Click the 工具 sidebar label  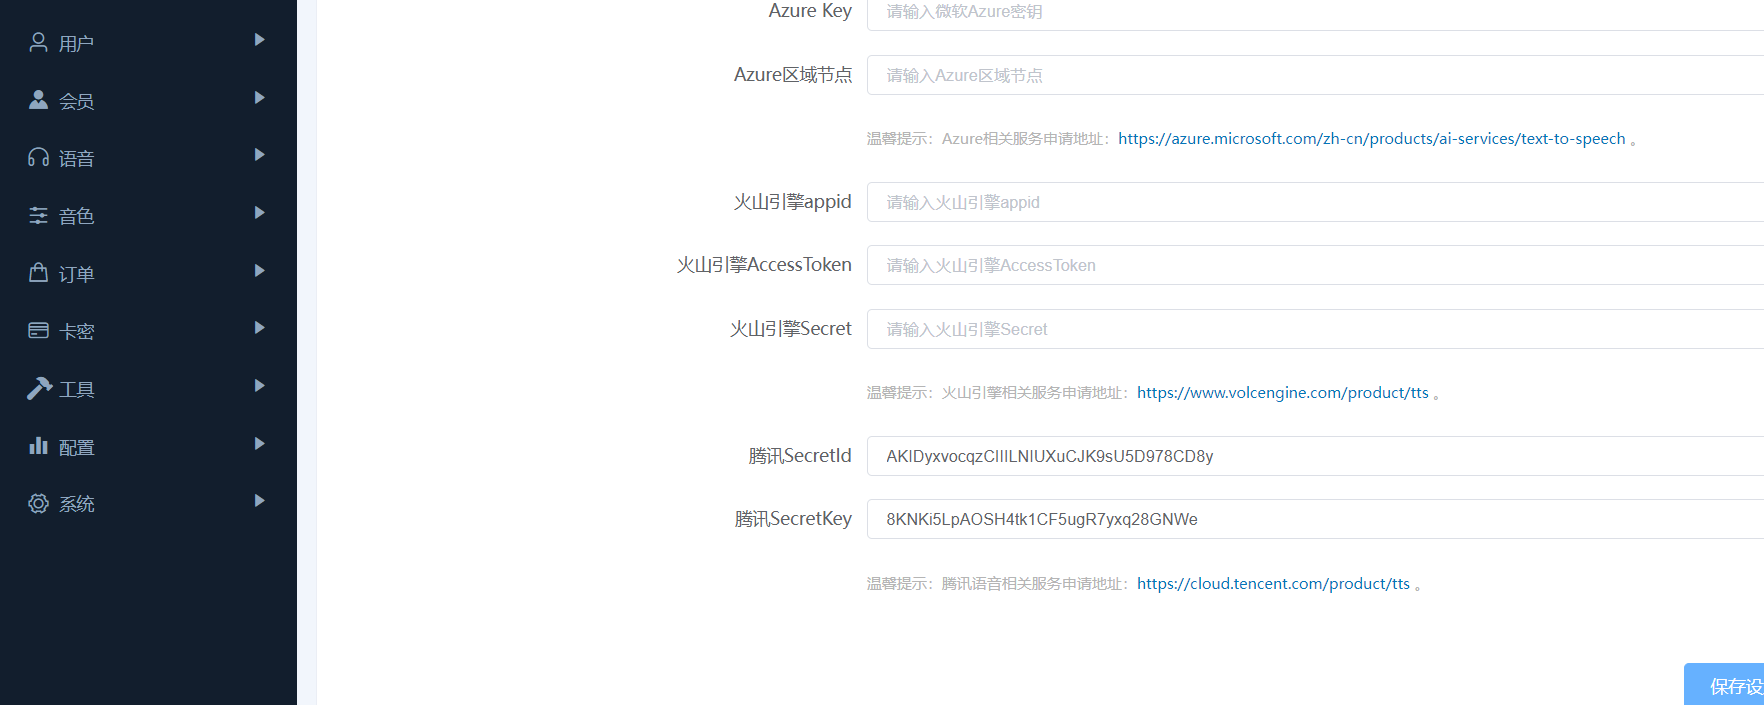point(77,389)
